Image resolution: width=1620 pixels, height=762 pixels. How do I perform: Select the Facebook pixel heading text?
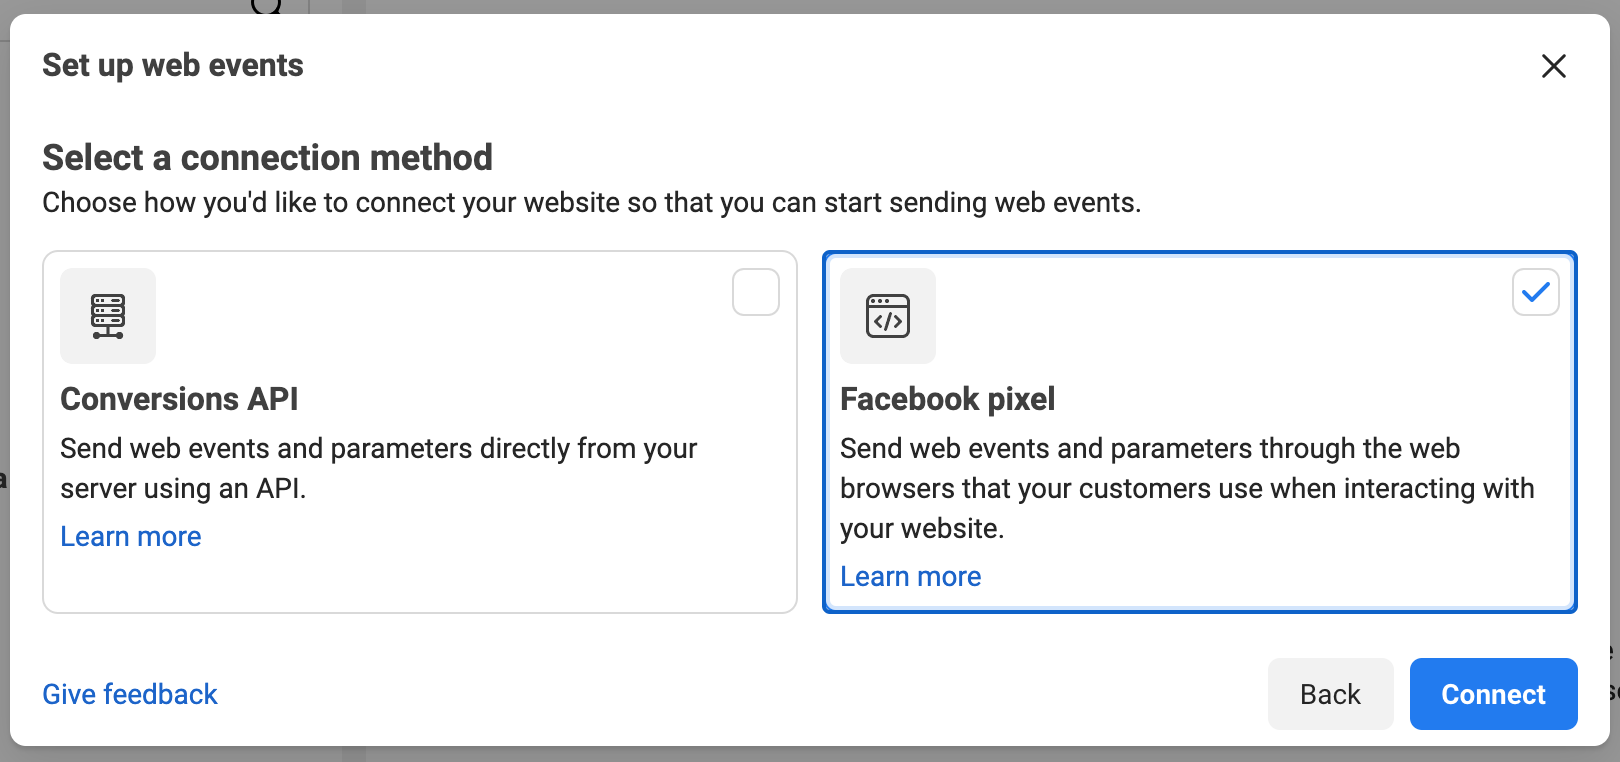(x=948, y=399)
